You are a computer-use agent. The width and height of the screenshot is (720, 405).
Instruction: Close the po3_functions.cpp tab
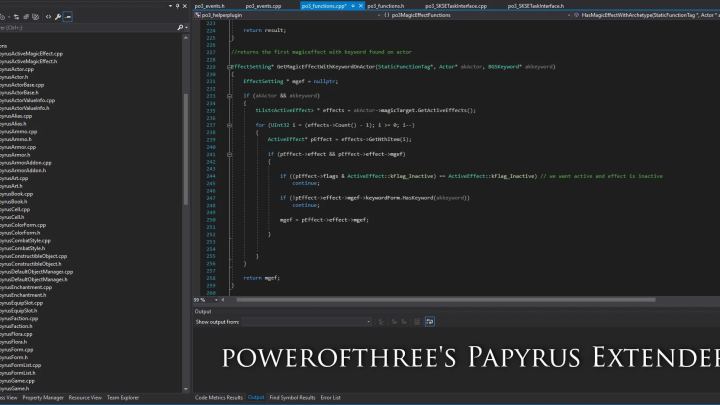(x=360, y=6)
